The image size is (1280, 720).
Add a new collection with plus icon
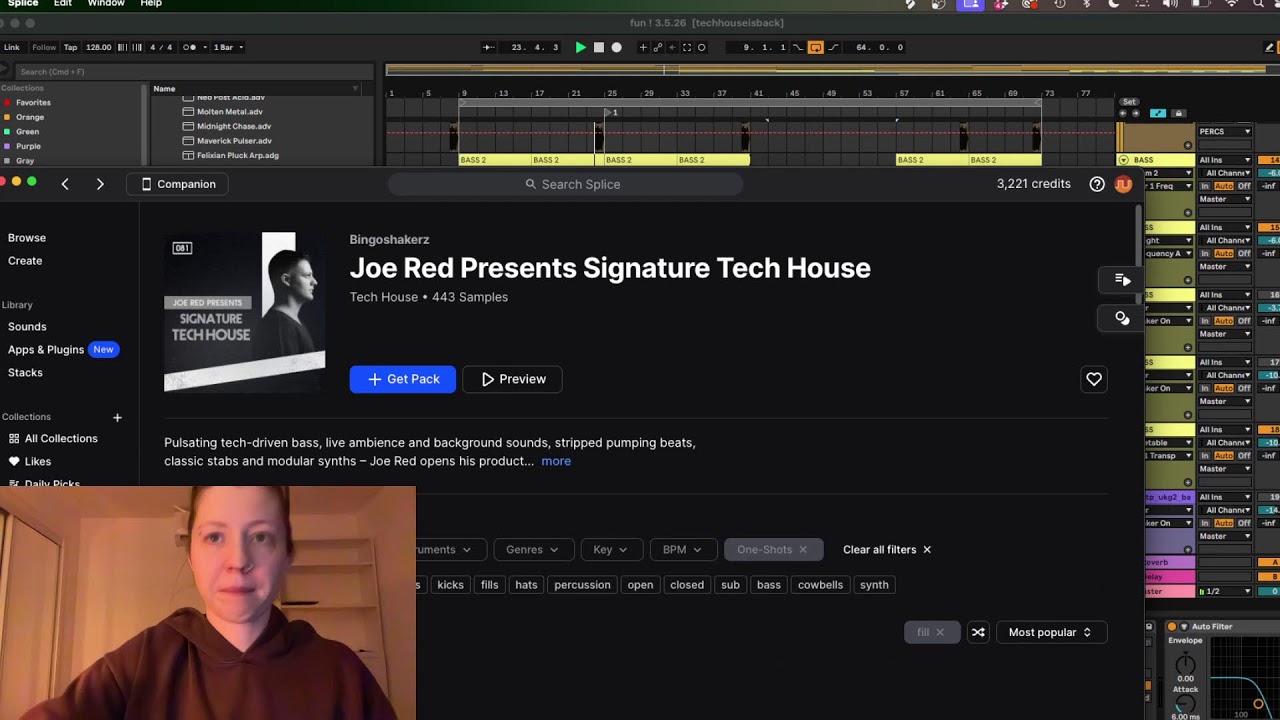pos(117,417)
